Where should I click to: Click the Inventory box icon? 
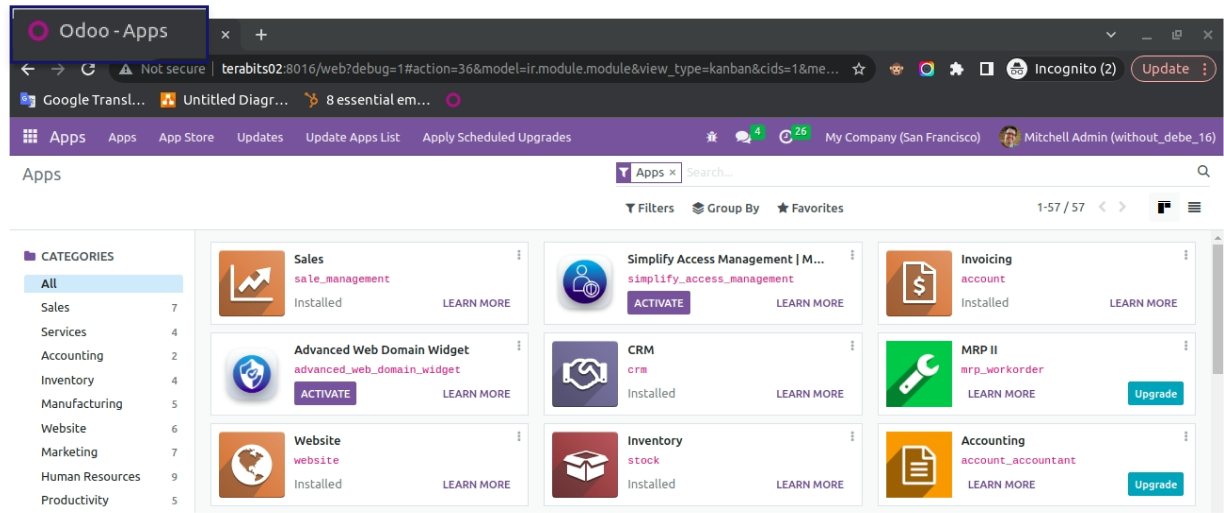coord(585,465)
